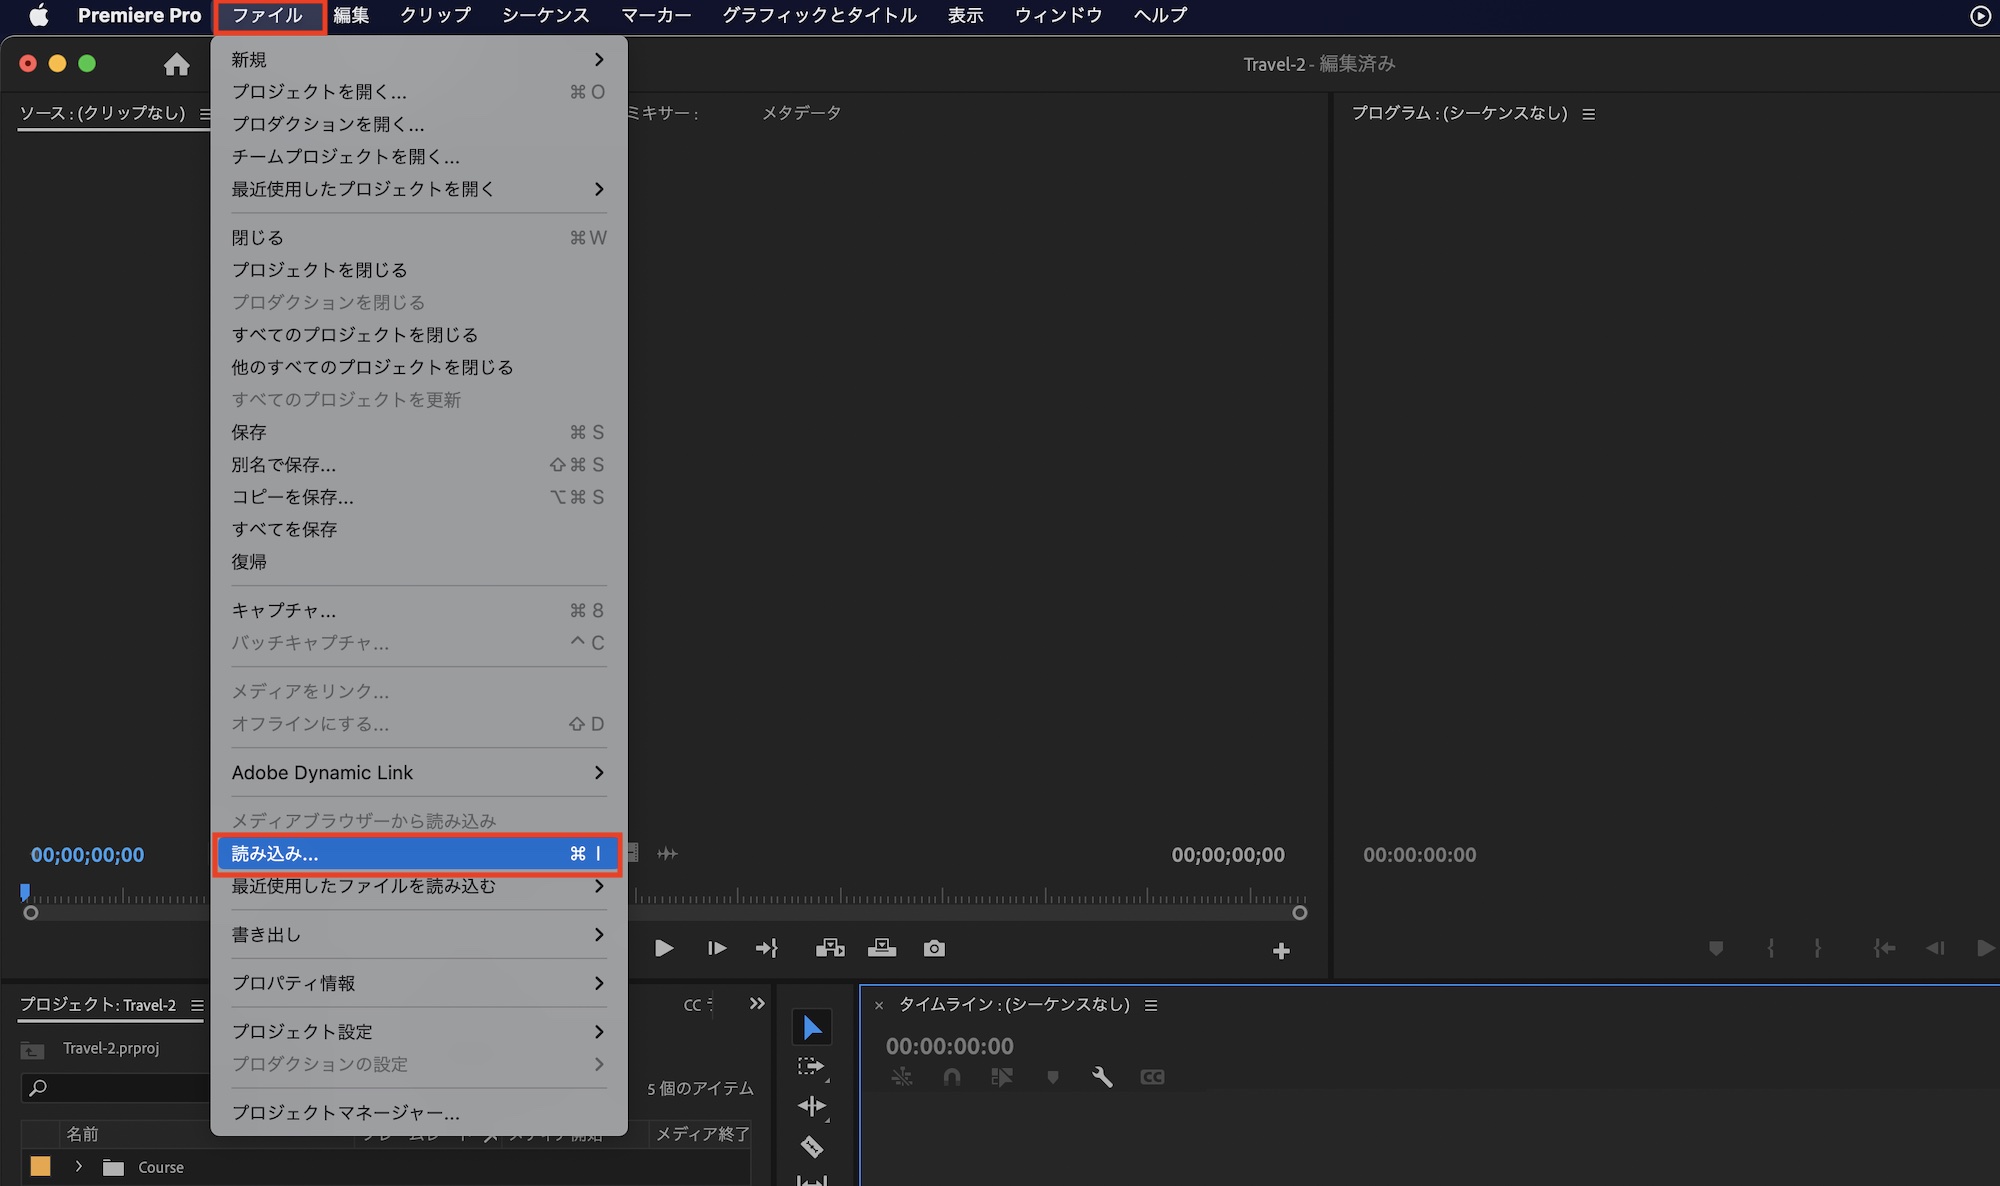Select the Razor tool
The width and height of the screenshot is (2000, 1186).
[x=811, y=1146]
